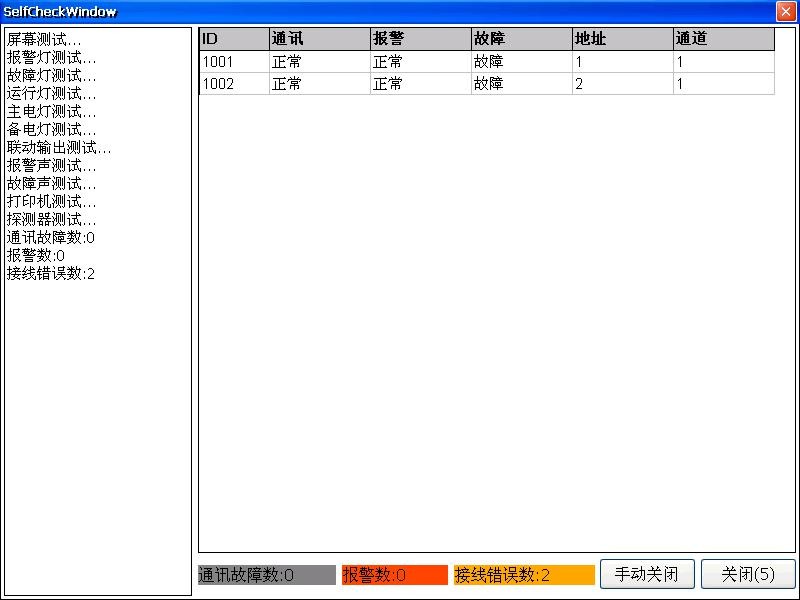This screenshot has height=600, width=800.
Task: Select log line 主电灯测试...
Action: pyautogui.click(x=51, y=111)
